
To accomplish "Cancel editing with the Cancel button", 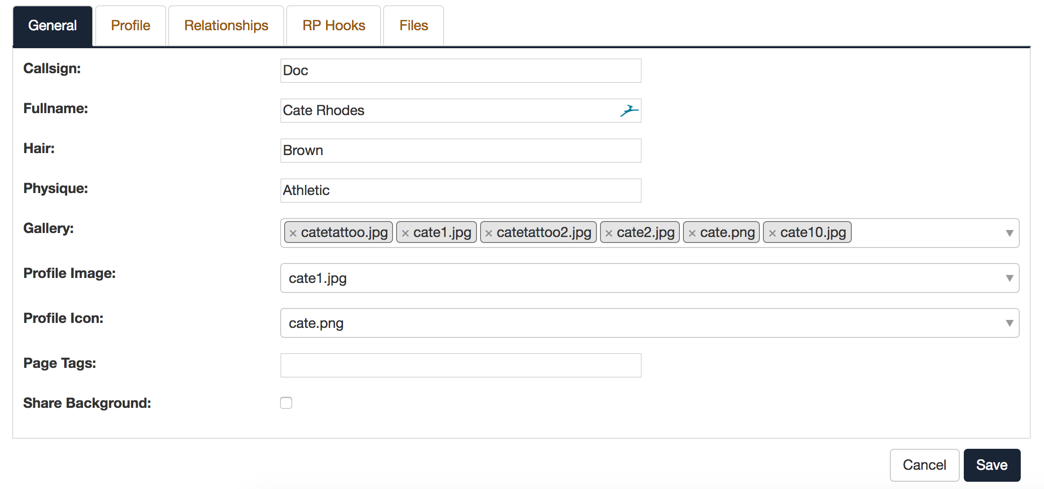I will (924, 465).
